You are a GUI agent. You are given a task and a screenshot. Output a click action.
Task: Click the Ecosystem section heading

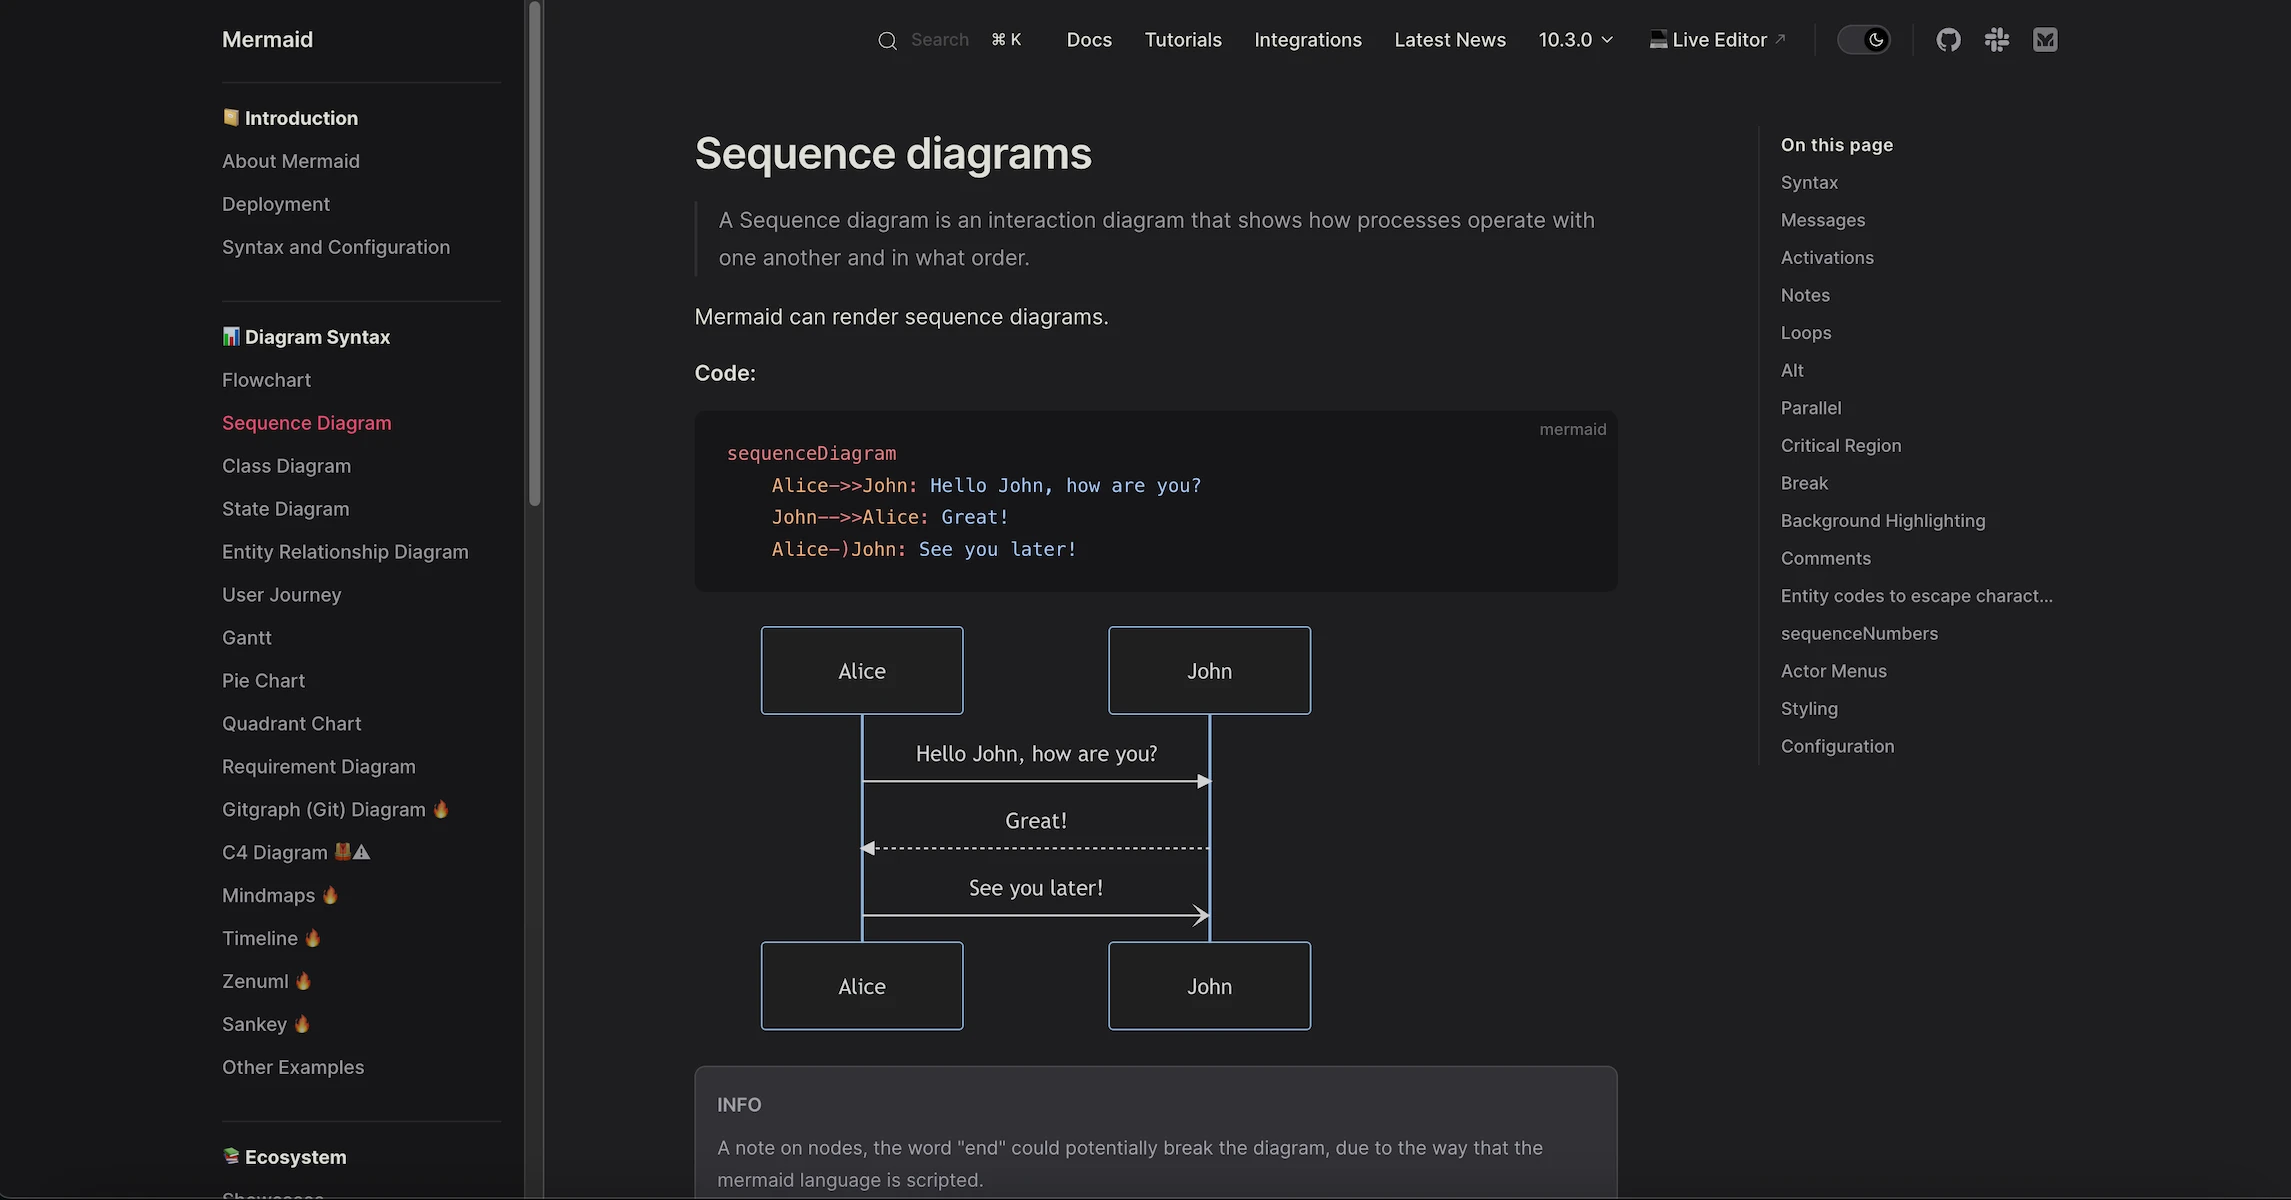coord(284,1157)
